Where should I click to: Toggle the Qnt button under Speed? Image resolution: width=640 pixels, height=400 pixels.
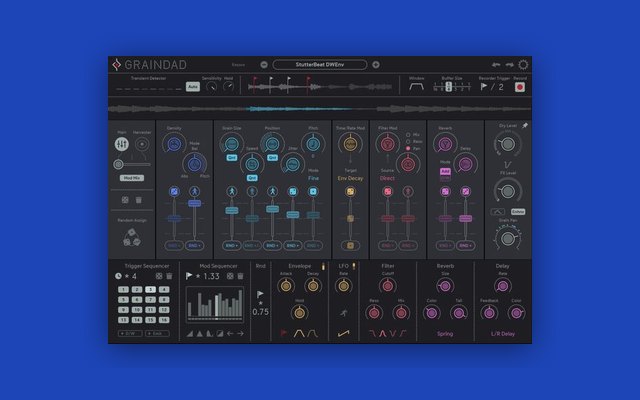[252, 178]
